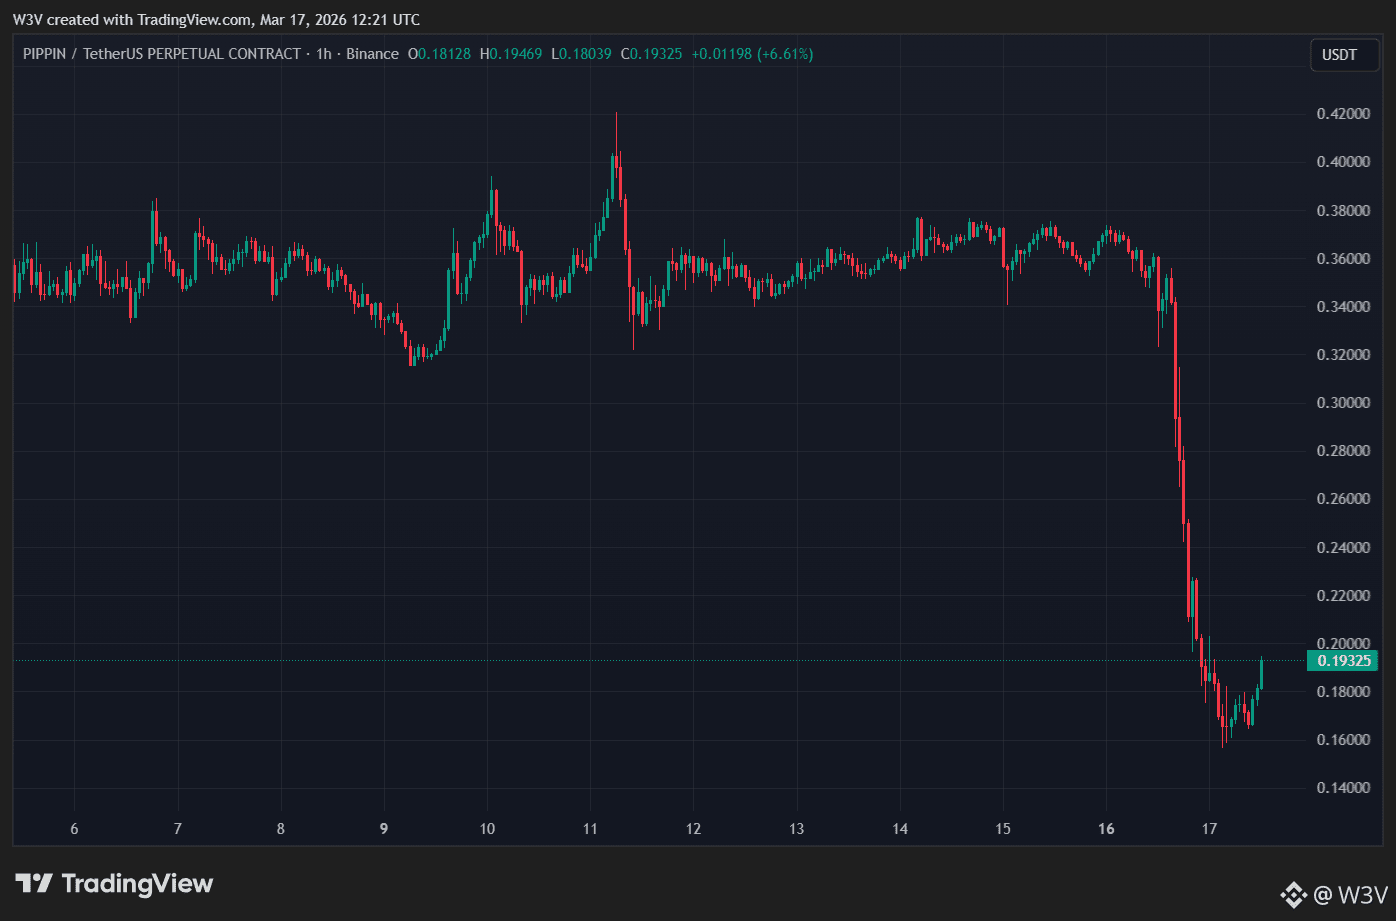
Task: Click the 0.30000 price axis label
Action: coord(1342,403)
